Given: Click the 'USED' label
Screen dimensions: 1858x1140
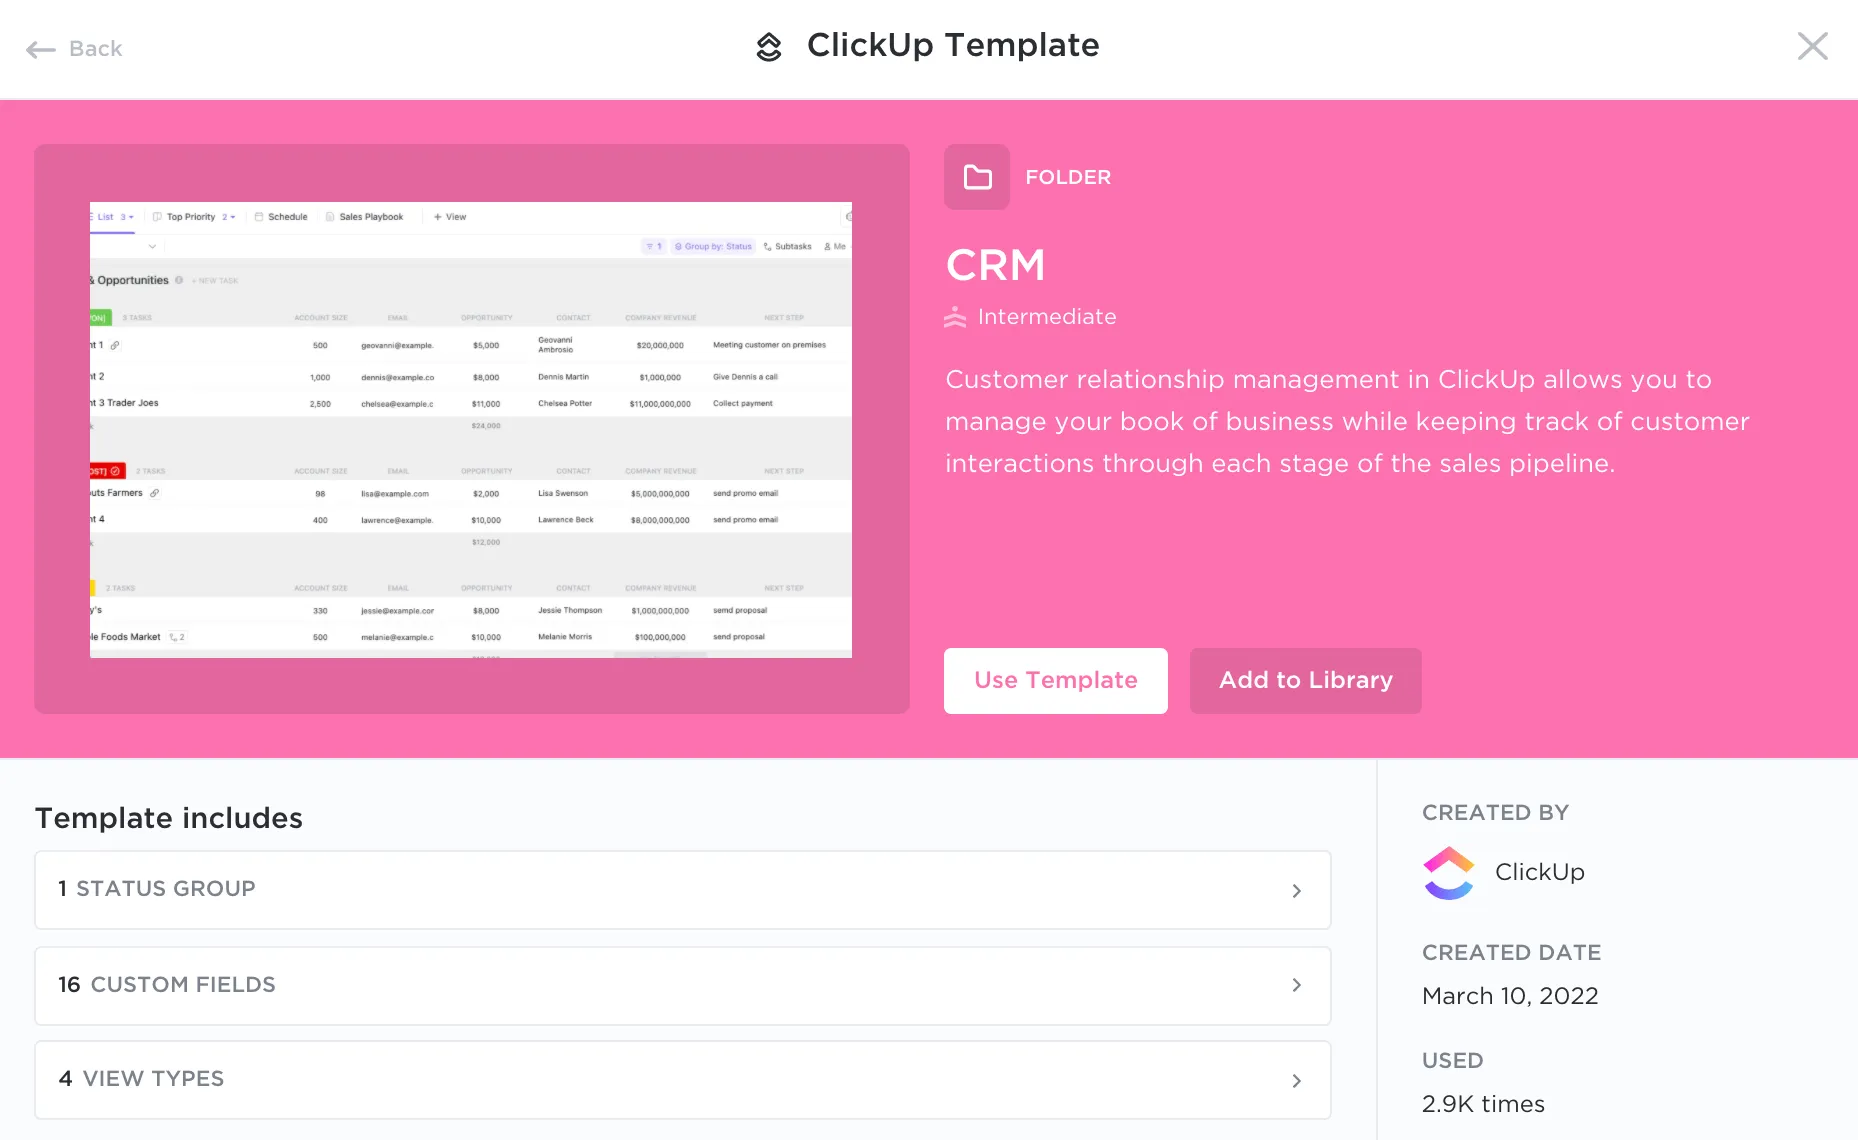Looking at the screenshot, I should [1452, 1060].
